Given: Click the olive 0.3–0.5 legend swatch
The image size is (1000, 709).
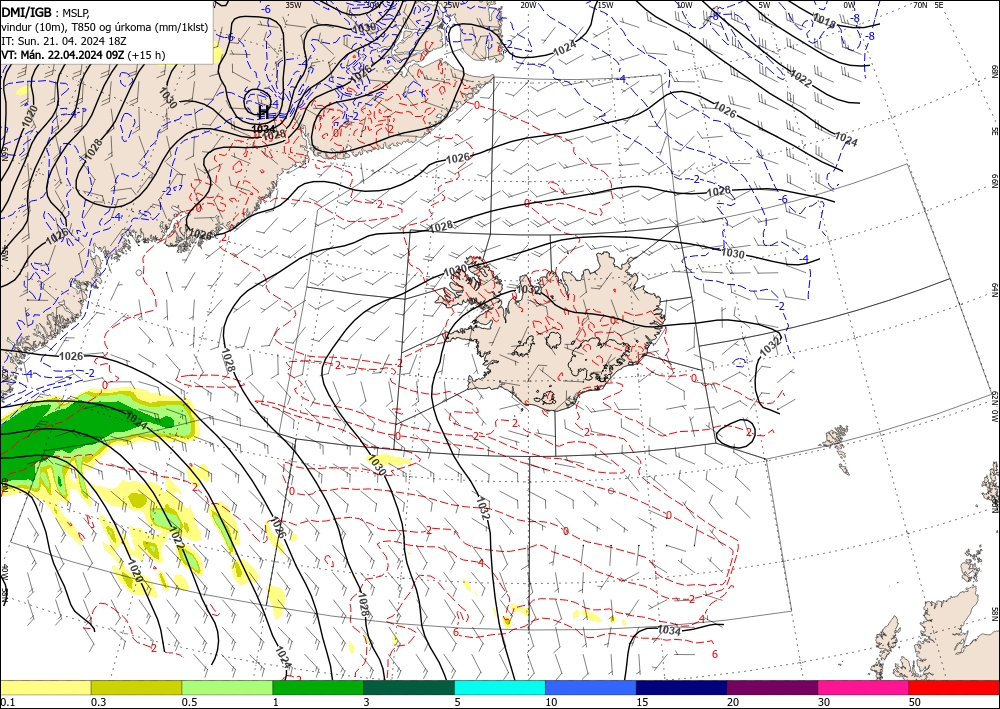Looking at the screenshot, I should pyautogui.click(x=136, y=687).
